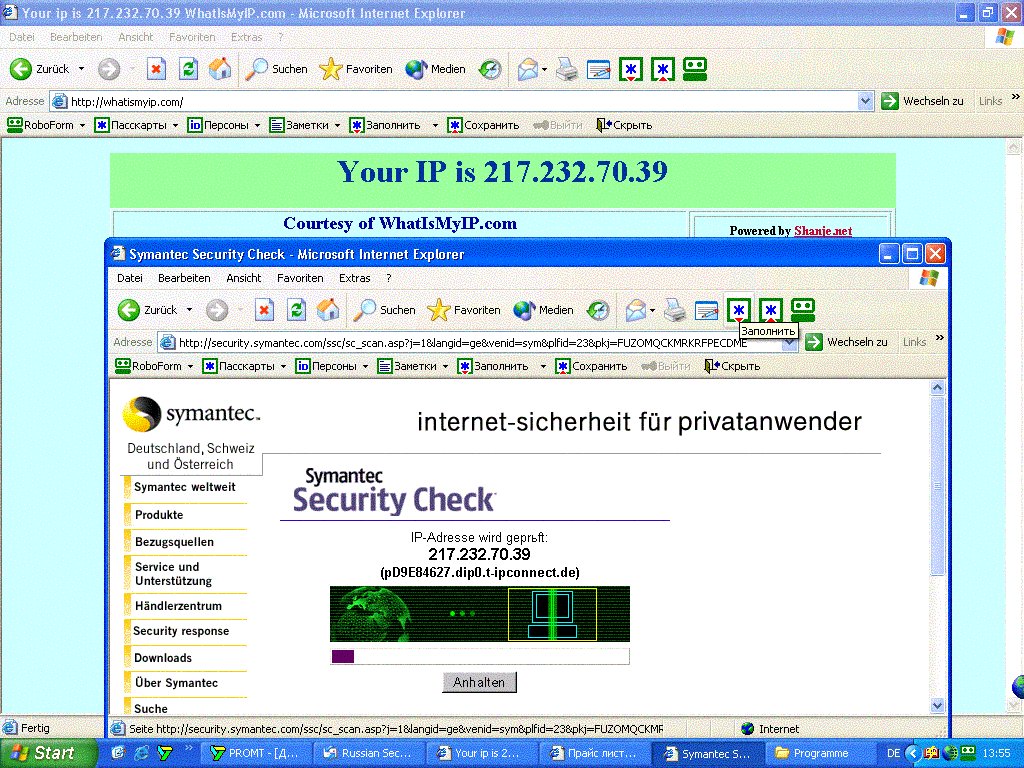Open Favoriten star in Symantec window toolbar
The image size is (1024, 768).
(x=464, y=310)
